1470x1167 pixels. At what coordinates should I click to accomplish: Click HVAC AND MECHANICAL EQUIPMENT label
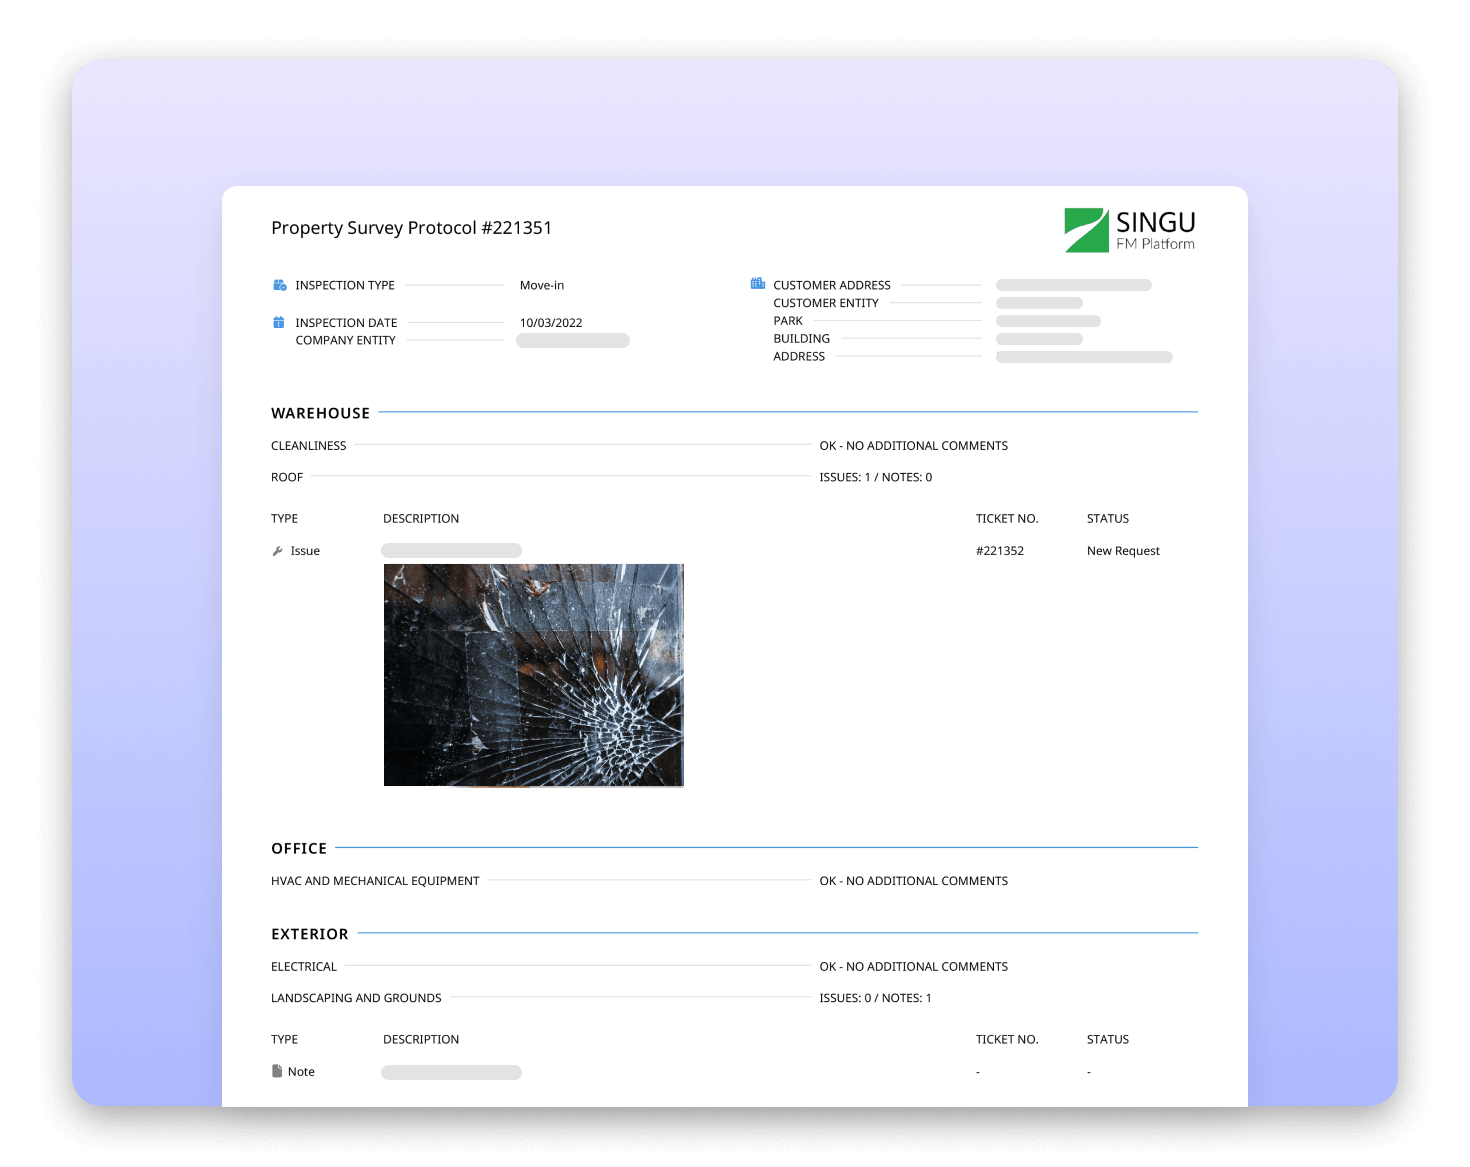click(x=375, y=881)
